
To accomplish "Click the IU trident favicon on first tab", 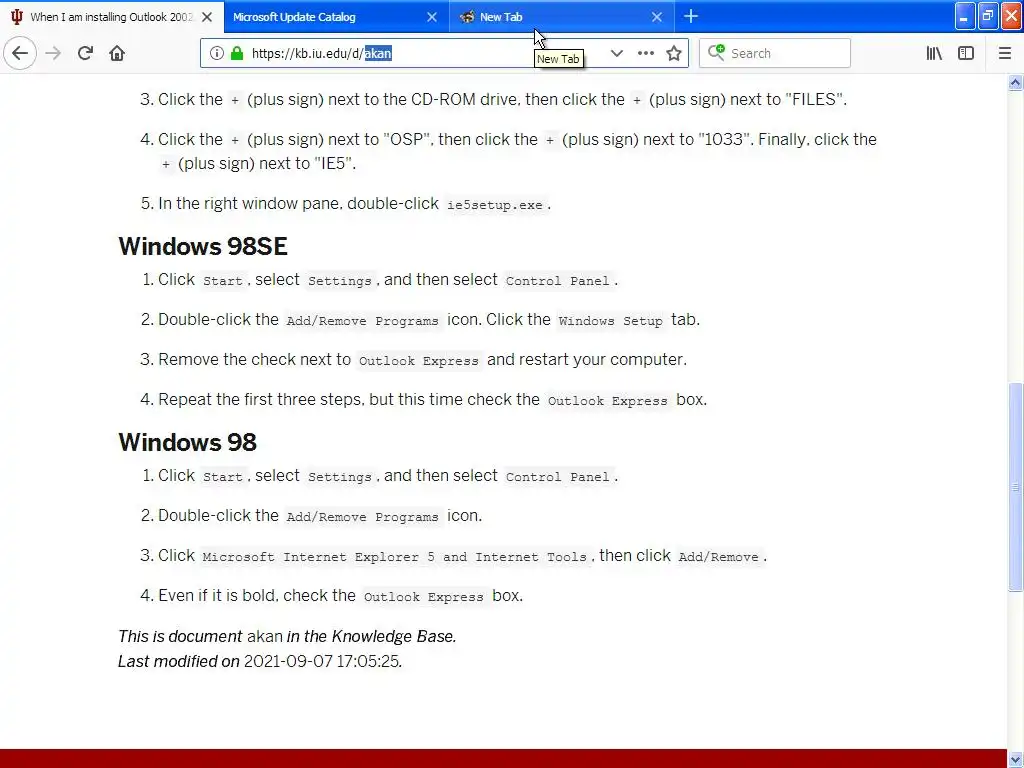I will pyautogui.click(x=17, y=17).
